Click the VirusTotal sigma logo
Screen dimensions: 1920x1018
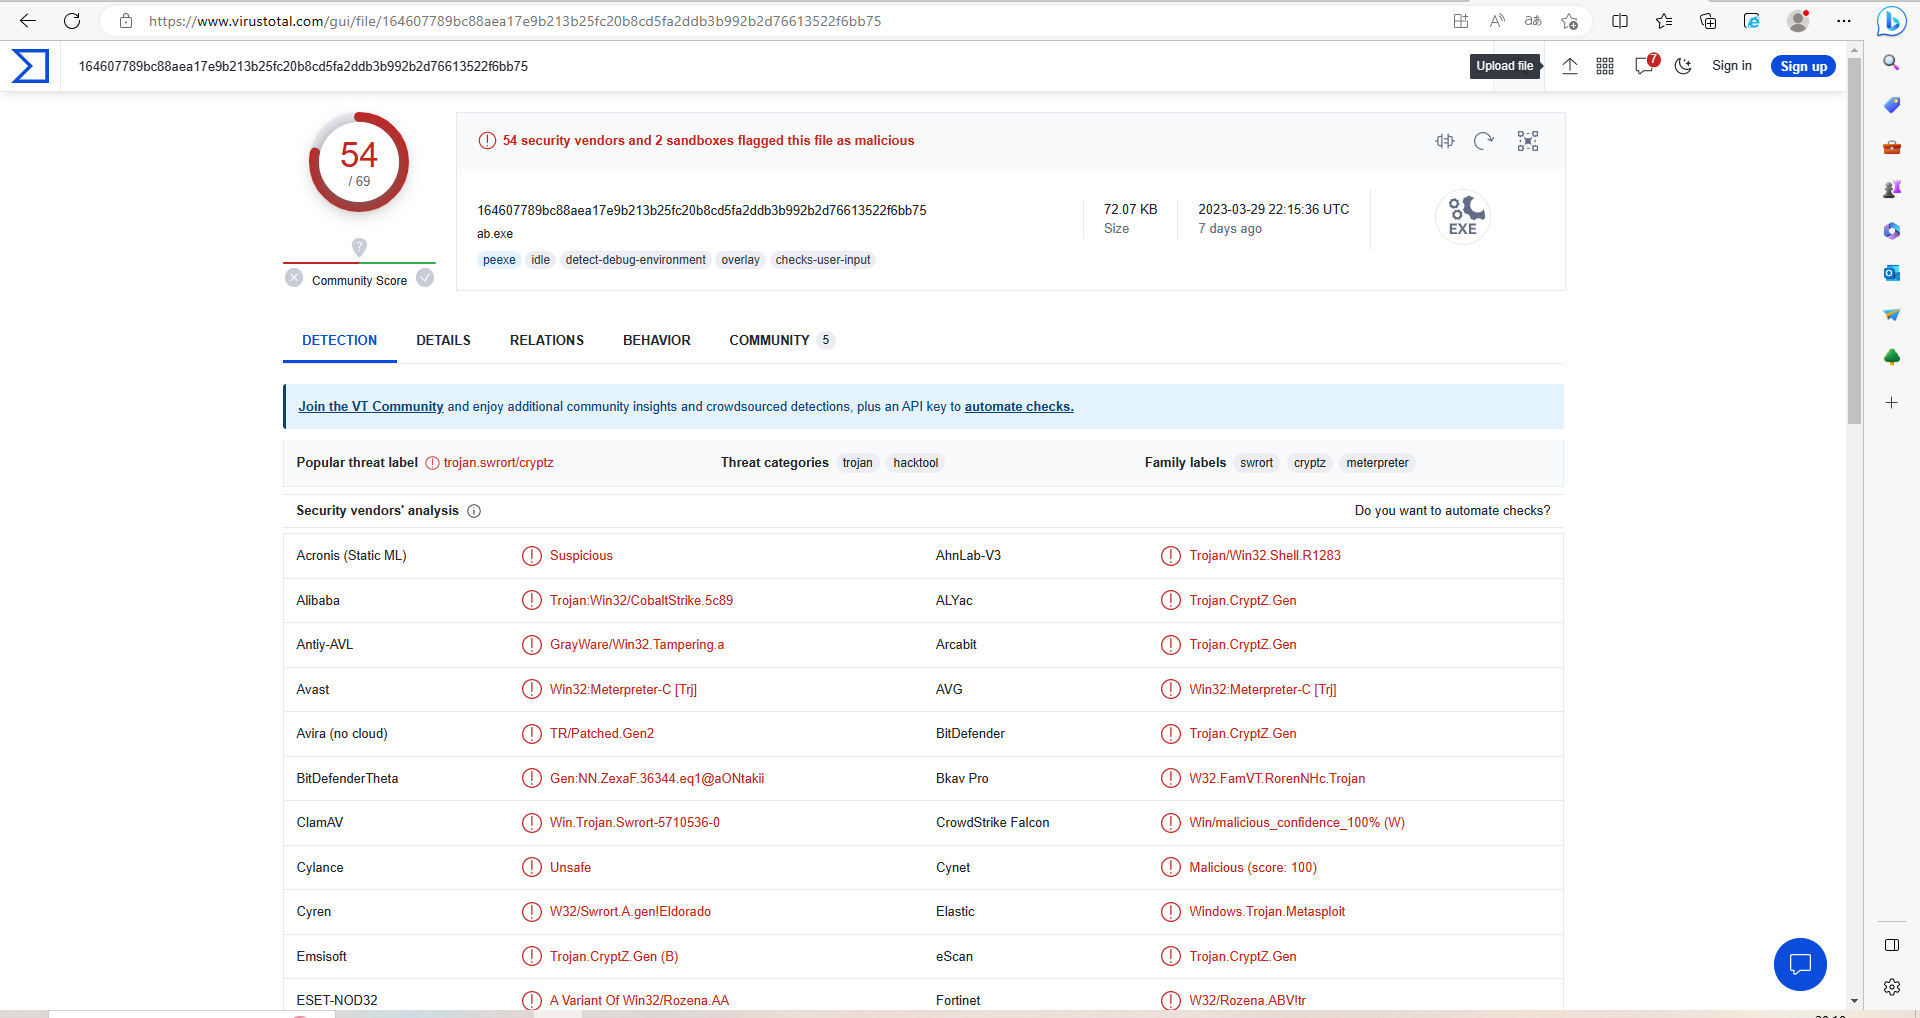click(x=30, y=66)
